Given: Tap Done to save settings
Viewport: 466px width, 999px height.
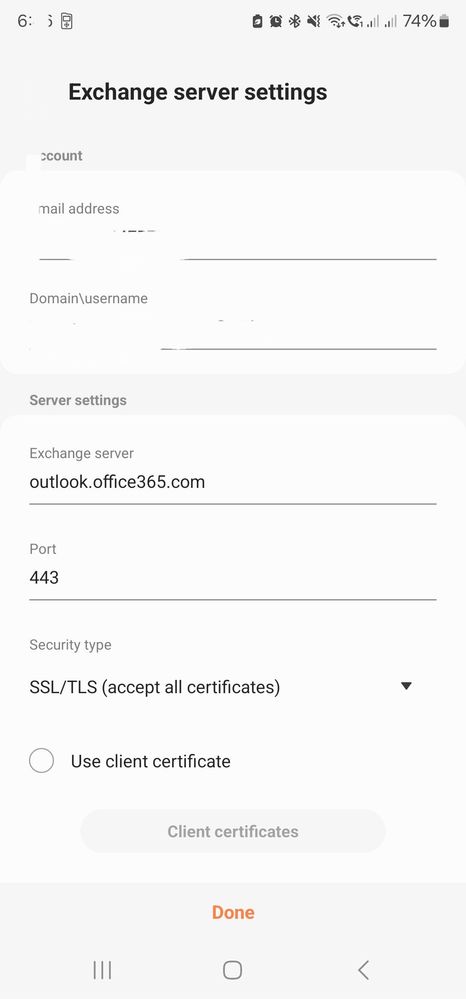Looking at the screenshot, I should [233, 912].
